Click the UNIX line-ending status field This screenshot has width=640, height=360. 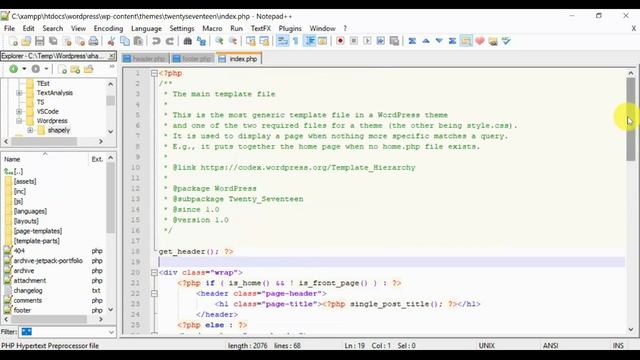click(486, 346)
